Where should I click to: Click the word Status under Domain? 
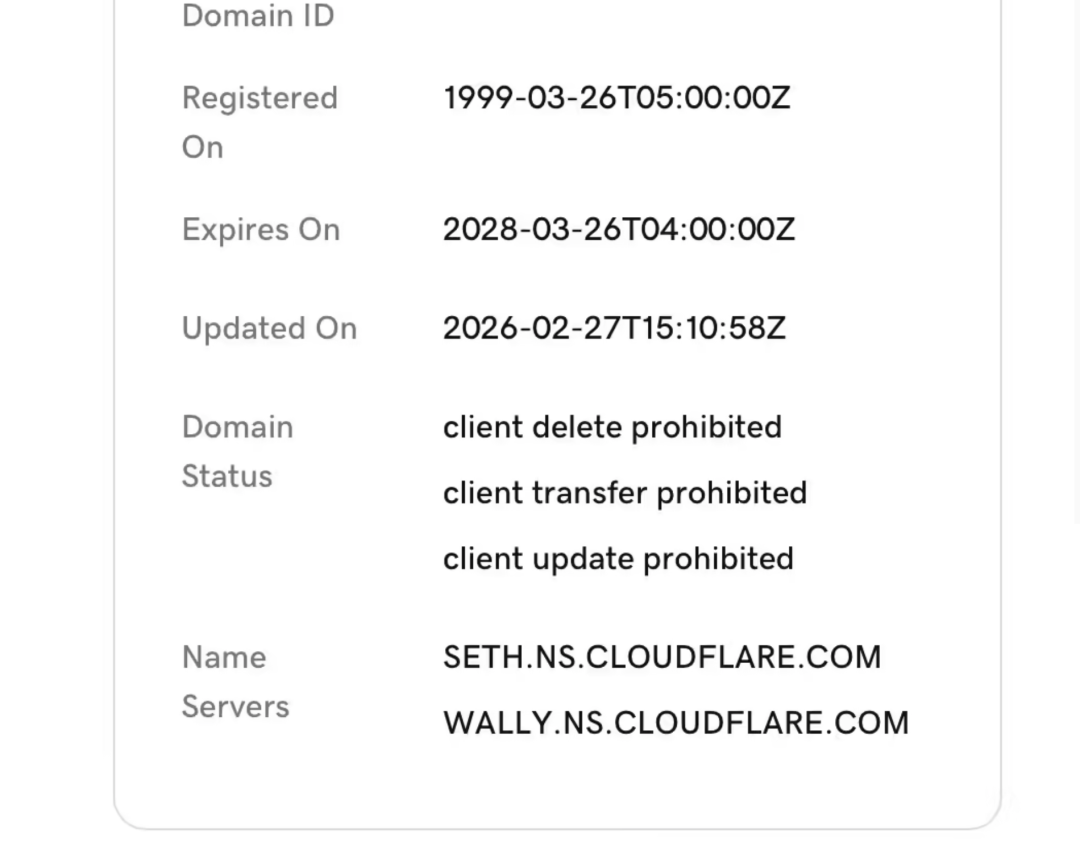coord(227,476)
